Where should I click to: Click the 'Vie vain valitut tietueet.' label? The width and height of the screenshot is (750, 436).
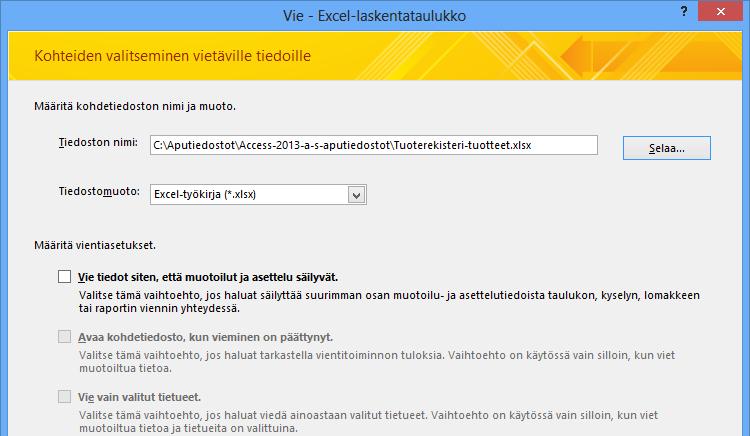[x=139, y=397]
